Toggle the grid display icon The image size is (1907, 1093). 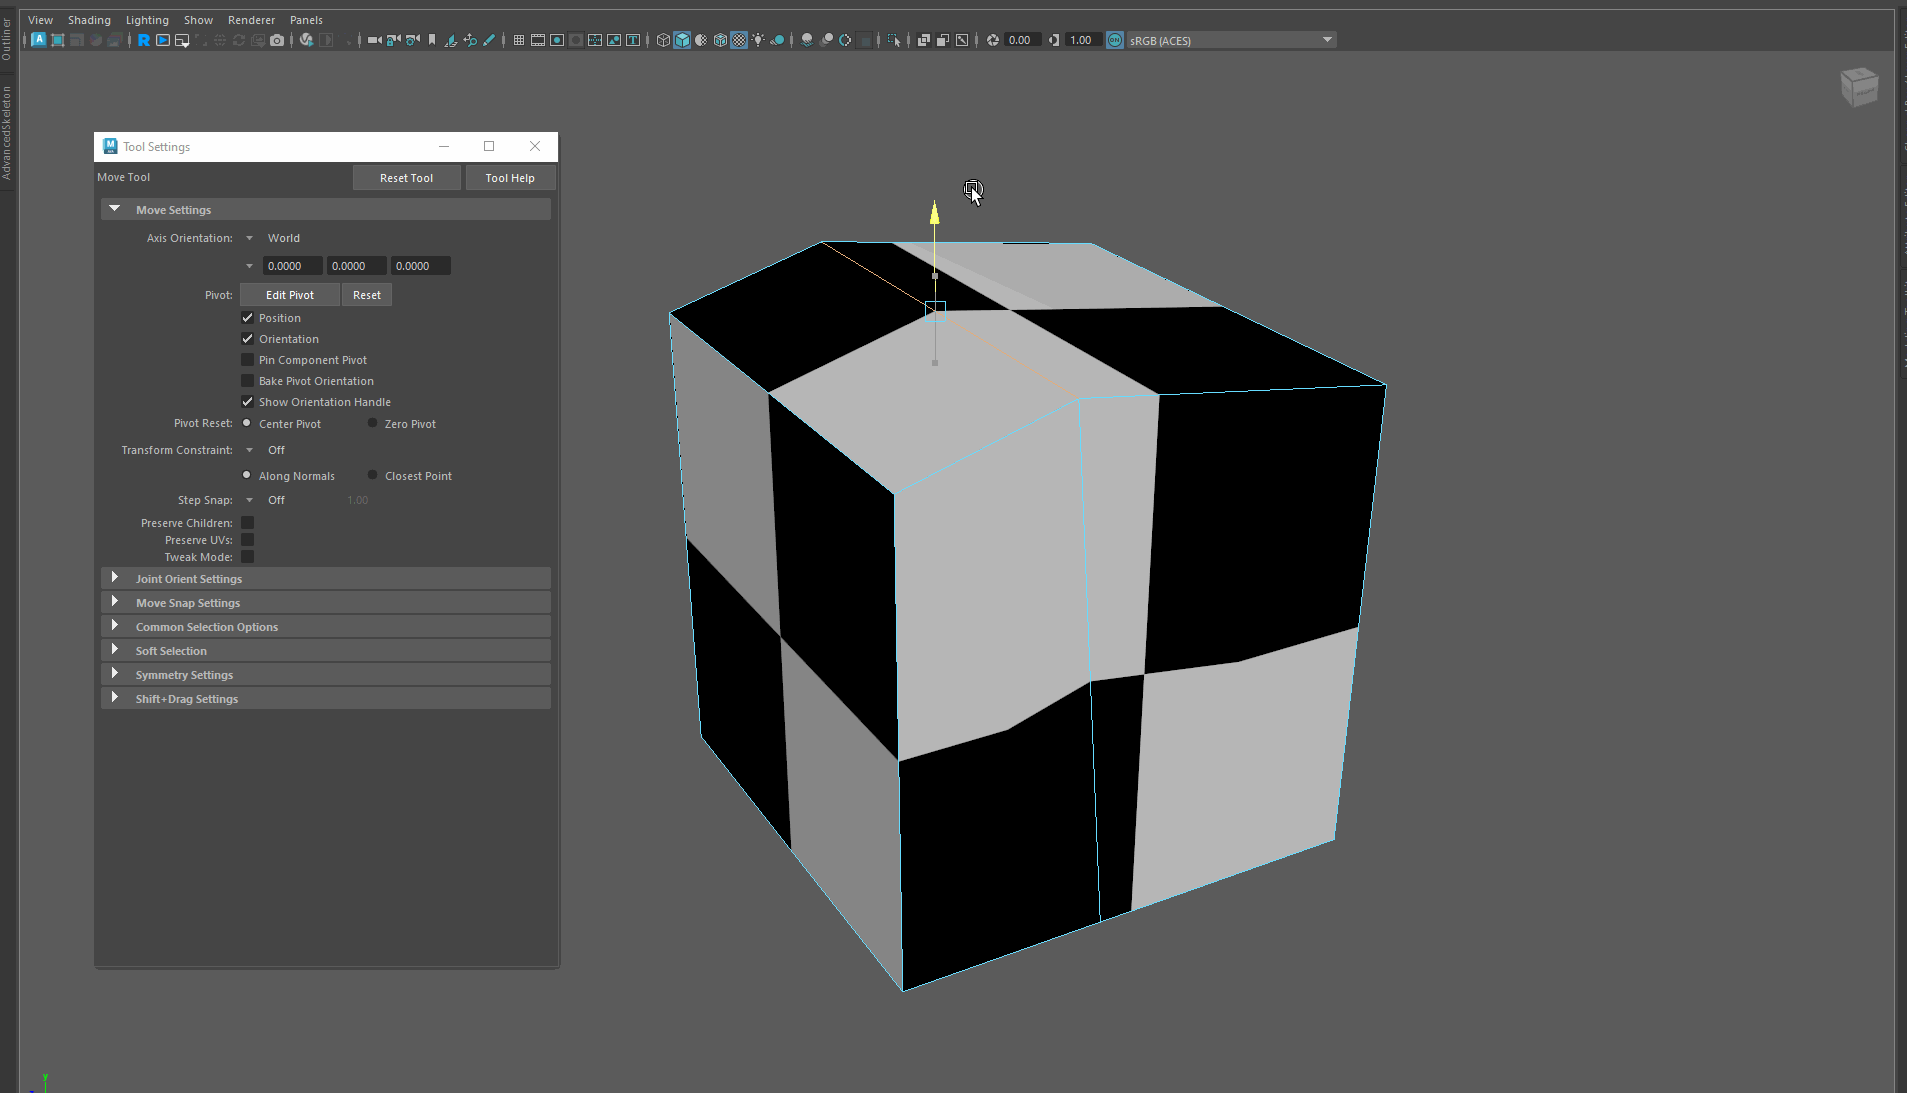[x=518, y=40]
